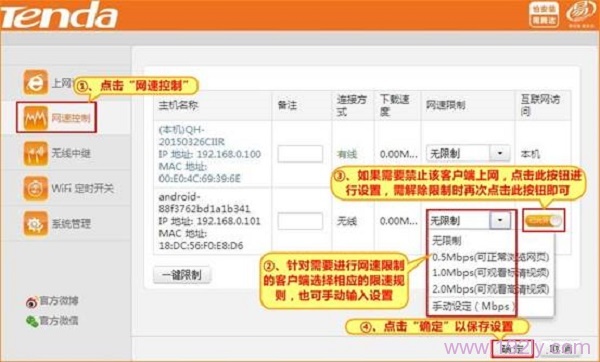
Task: Pick 2.0Mbps option from the list
Action: tap(491, 289)
